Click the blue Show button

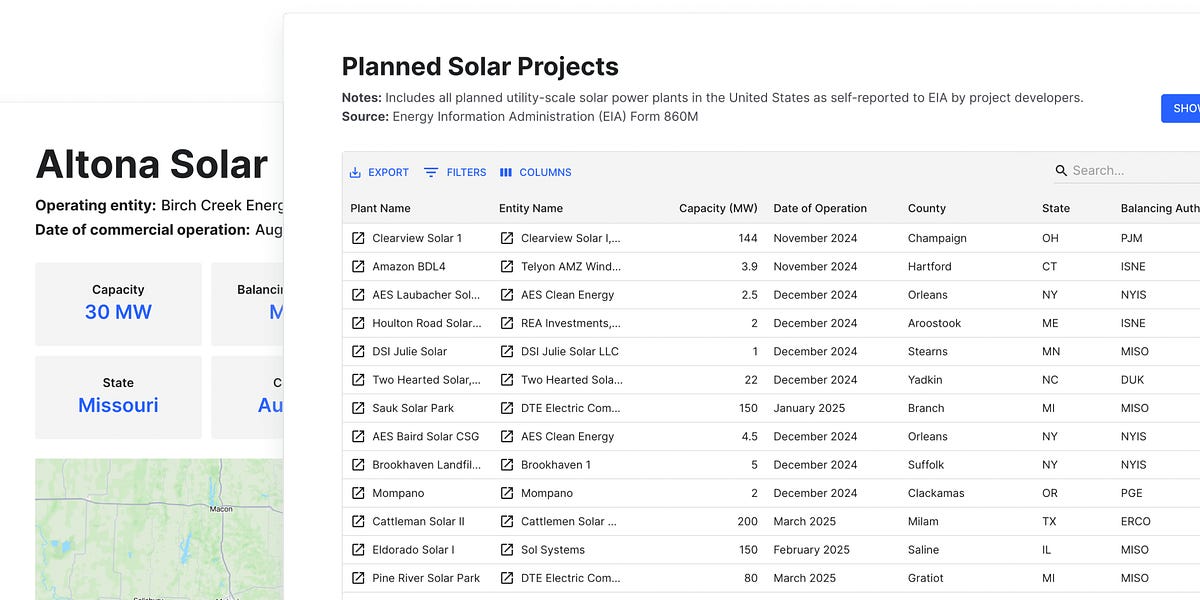tap(1181, 108)
